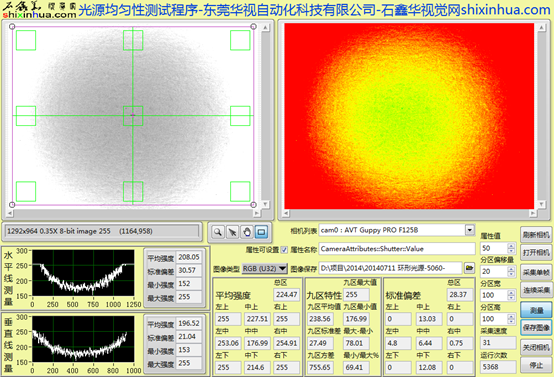The image size is (554, 377).
Task: Click the 图像保存 path input field
Action: (390, 268)
